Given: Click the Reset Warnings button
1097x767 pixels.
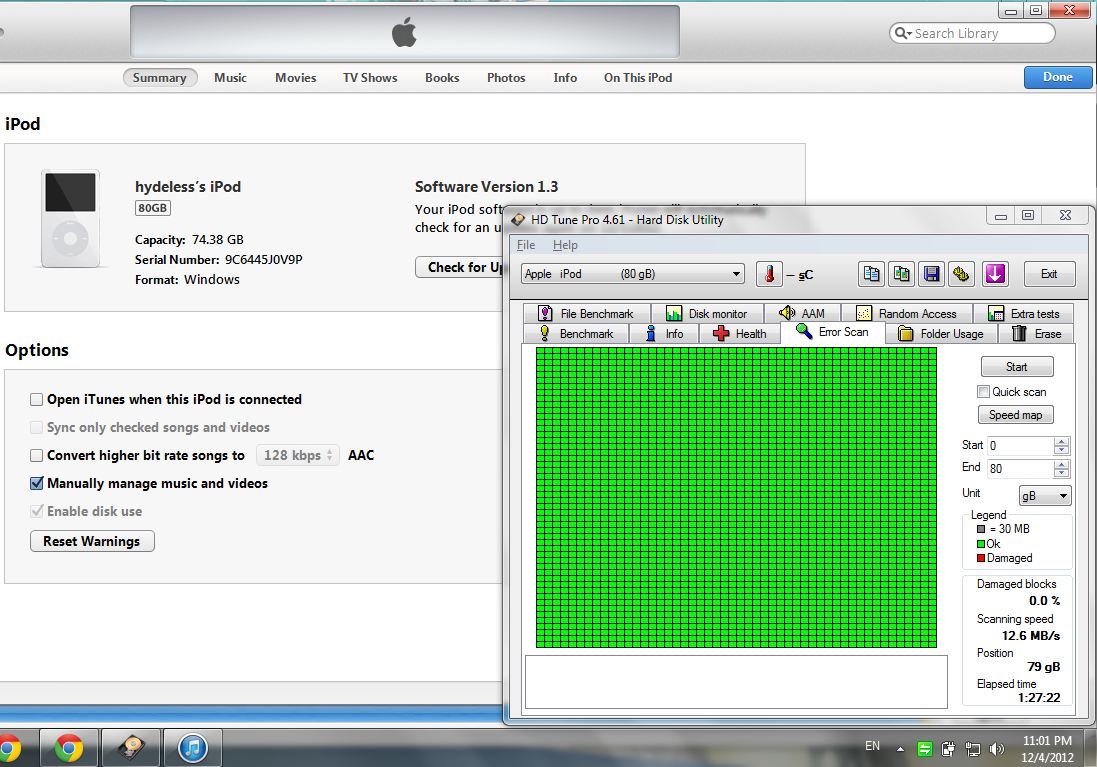Looking at the screenshot, I should pos(92,541).
